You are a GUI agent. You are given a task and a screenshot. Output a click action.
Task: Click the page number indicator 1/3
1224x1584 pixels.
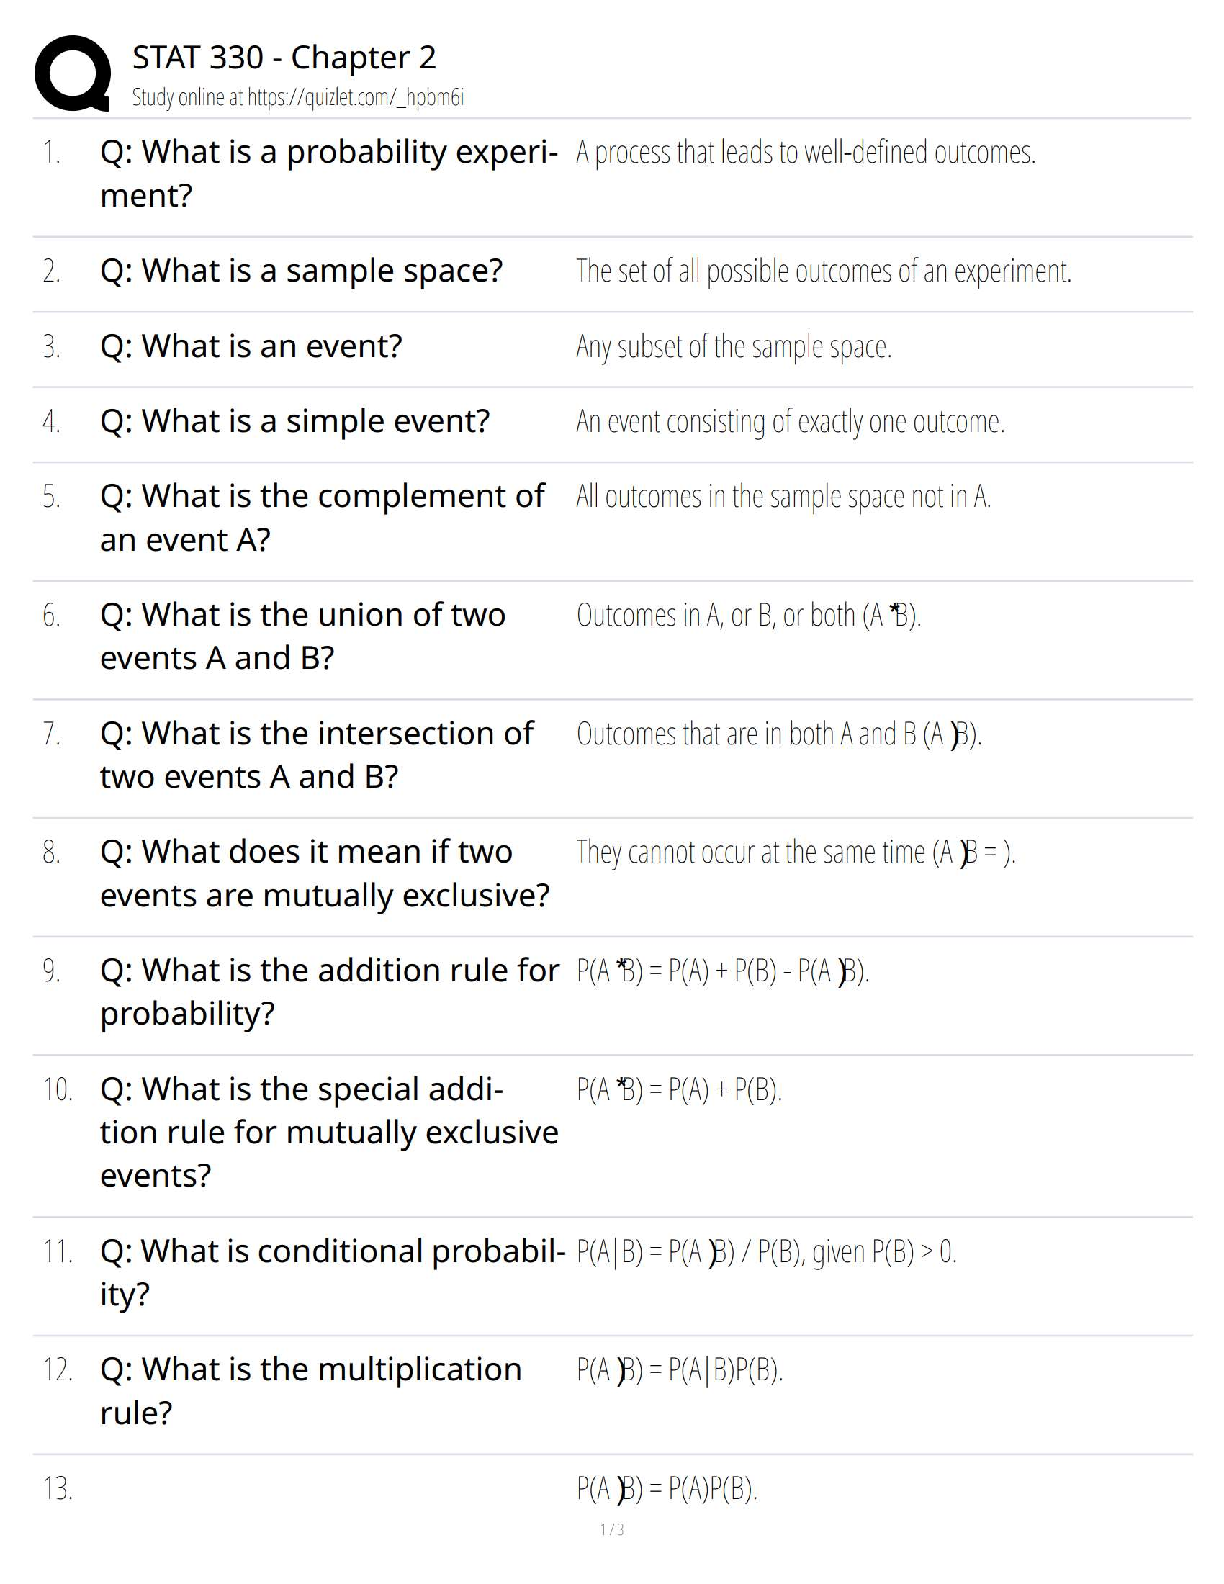point(612,1530)
